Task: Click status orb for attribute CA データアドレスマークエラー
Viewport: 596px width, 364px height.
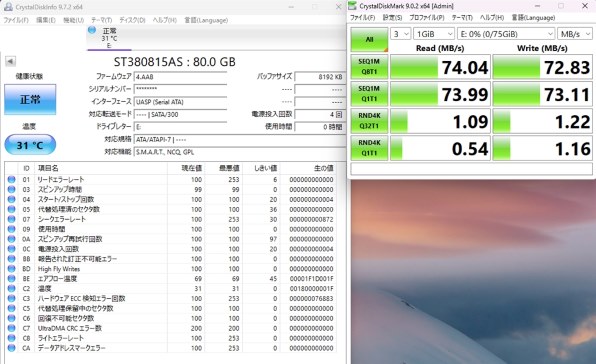Action: pyautogui.click(x=11, y=348)
